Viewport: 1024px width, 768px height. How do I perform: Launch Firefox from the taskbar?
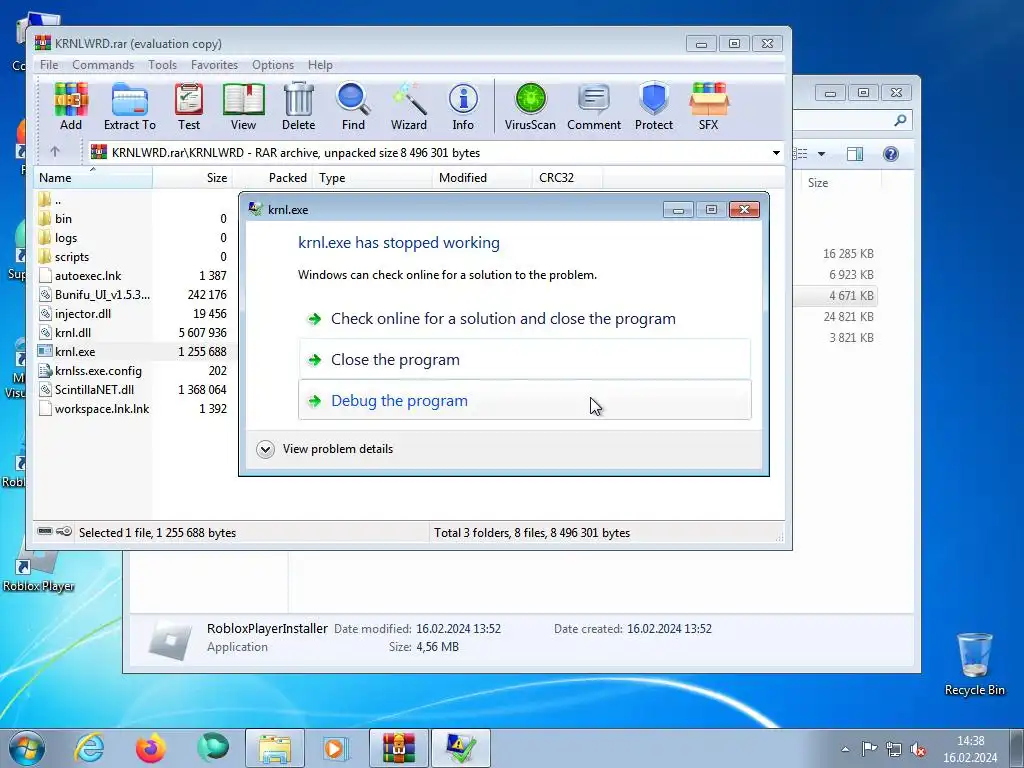tap(150, 748)
